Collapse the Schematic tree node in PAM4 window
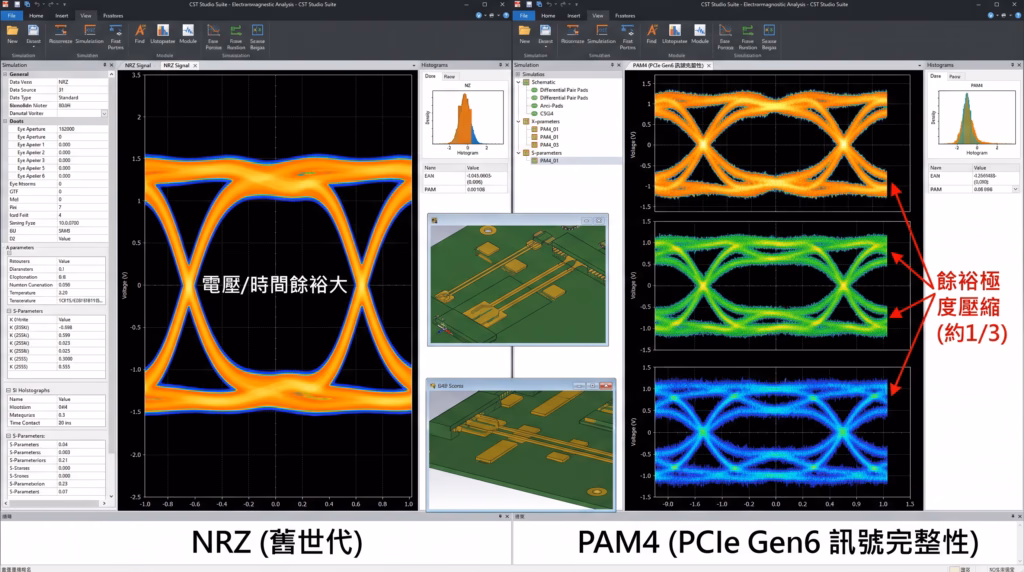1024x572 pixels. click(x=519, y=82)
